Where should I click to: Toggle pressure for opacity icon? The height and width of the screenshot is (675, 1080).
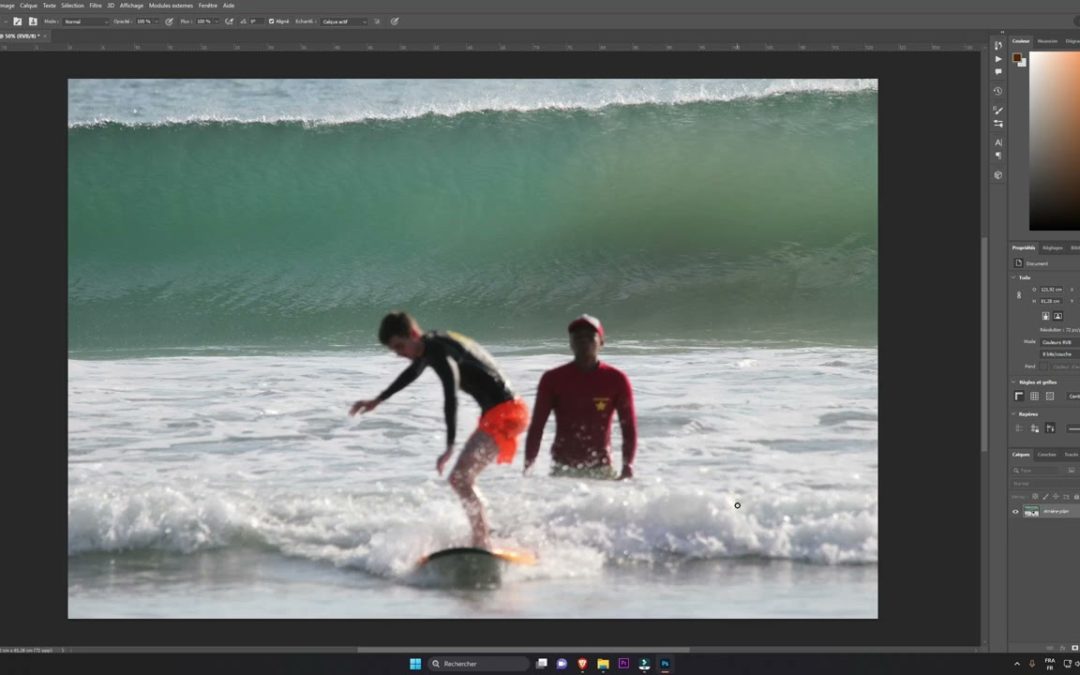click(169, 21)
